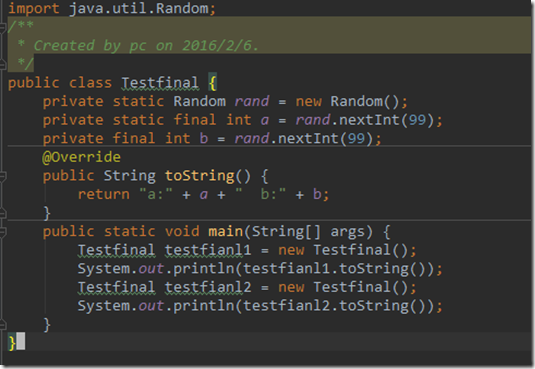Screen dimensions: 535x369
Task: Click nextInt(99) on the static final a line
Action: click(386, 120)
